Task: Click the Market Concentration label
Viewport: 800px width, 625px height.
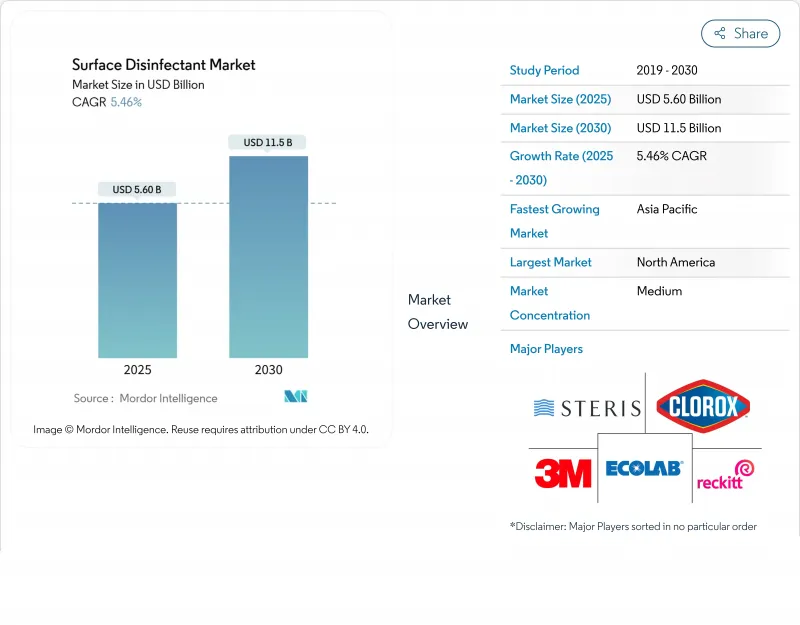Action: [549, 303]
